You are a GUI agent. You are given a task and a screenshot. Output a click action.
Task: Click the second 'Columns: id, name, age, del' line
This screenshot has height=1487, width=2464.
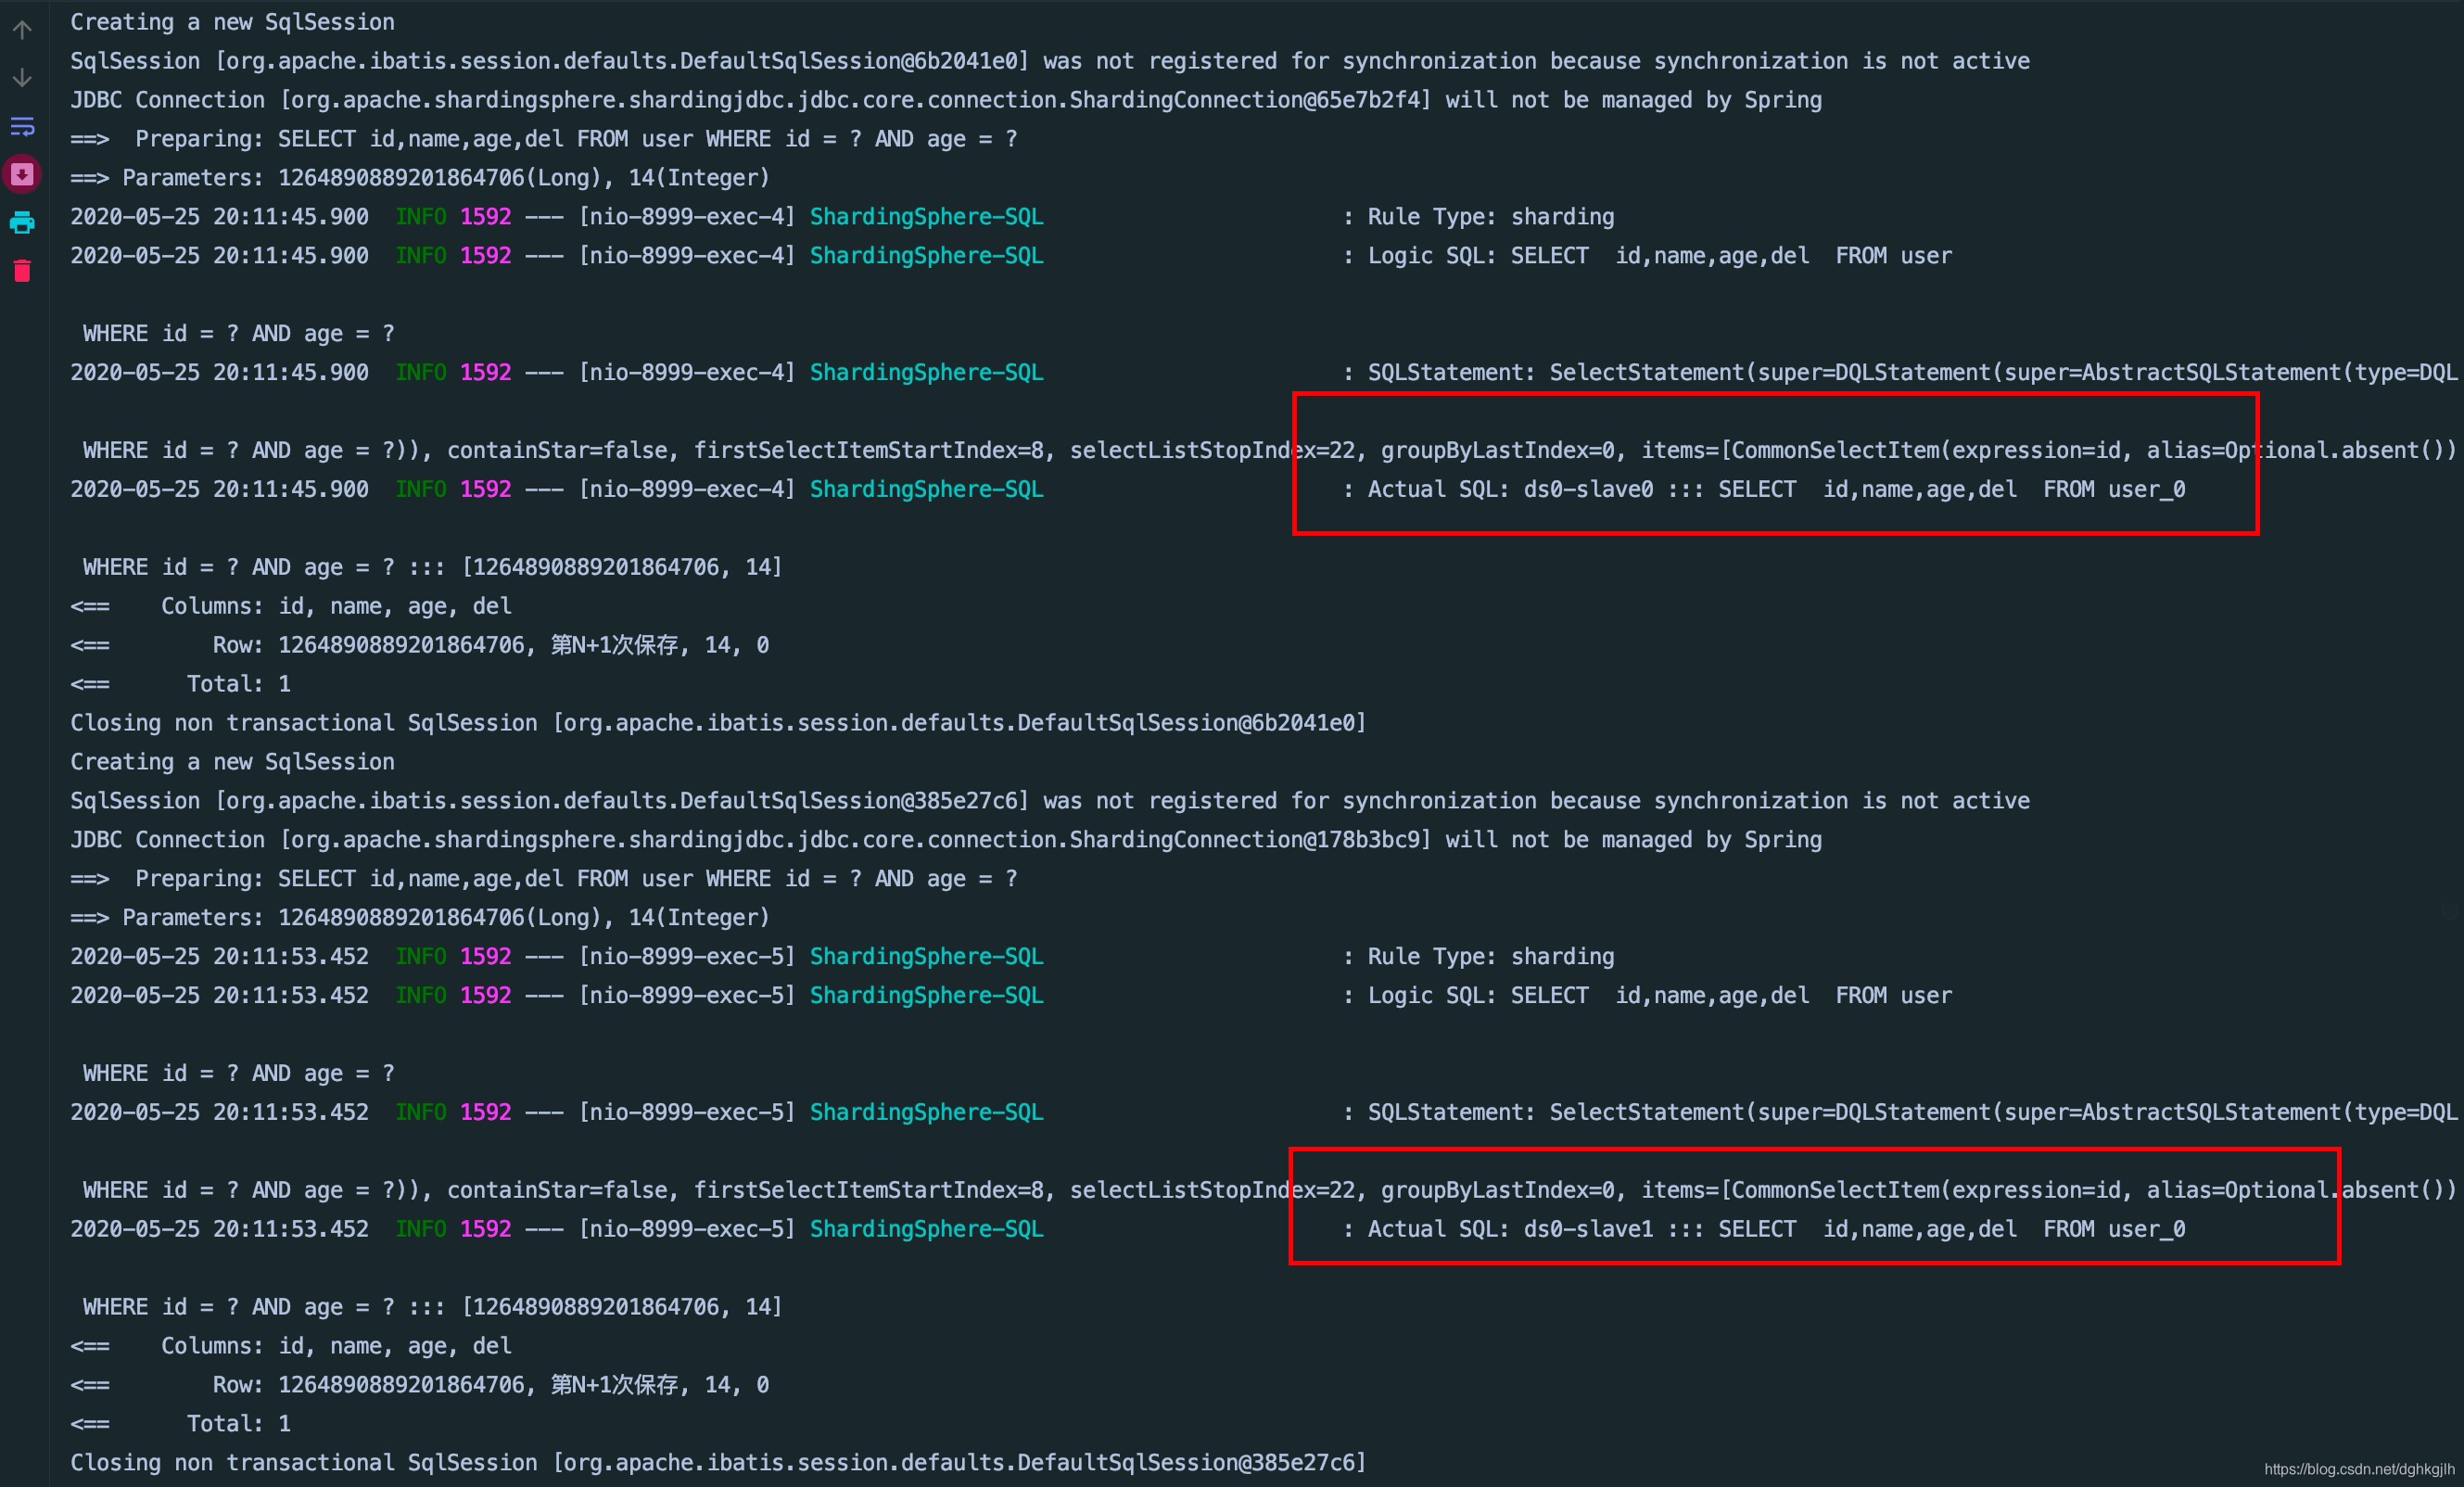click(x=291, y=1346)
